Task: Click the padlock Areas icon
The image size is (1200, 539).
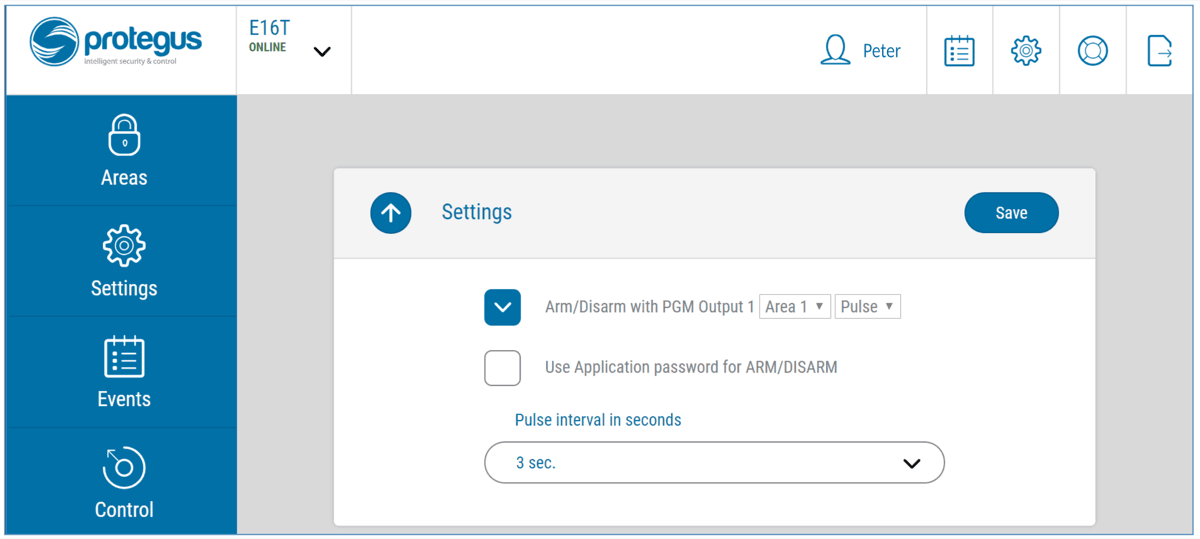Action: 124,135
